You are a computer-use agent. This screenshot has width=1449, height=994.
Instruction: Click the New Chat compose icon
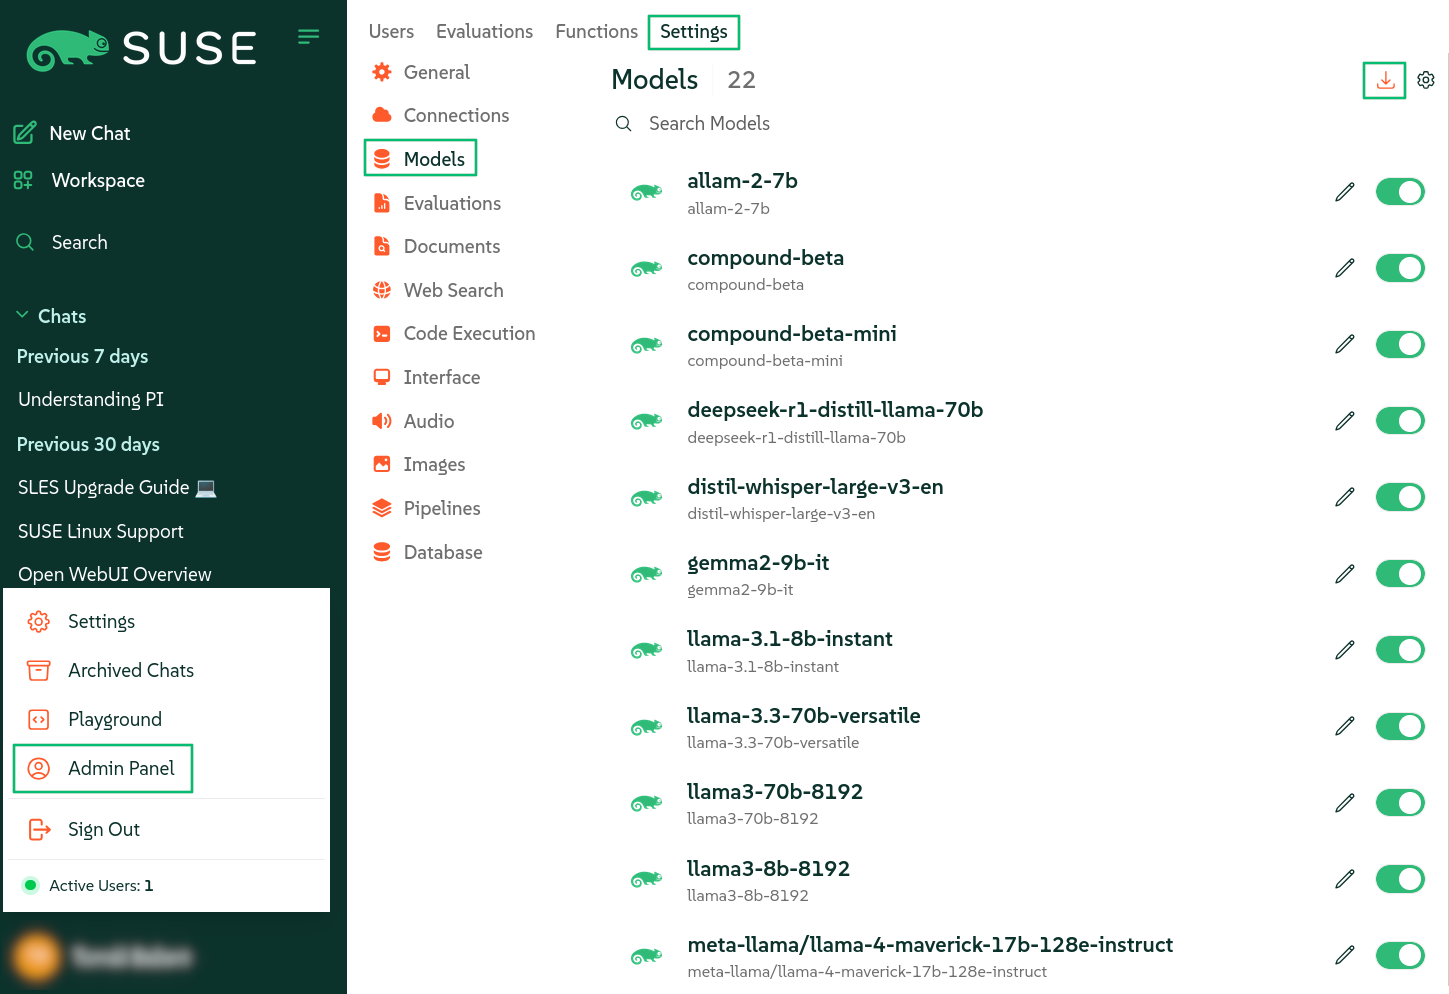25,133
